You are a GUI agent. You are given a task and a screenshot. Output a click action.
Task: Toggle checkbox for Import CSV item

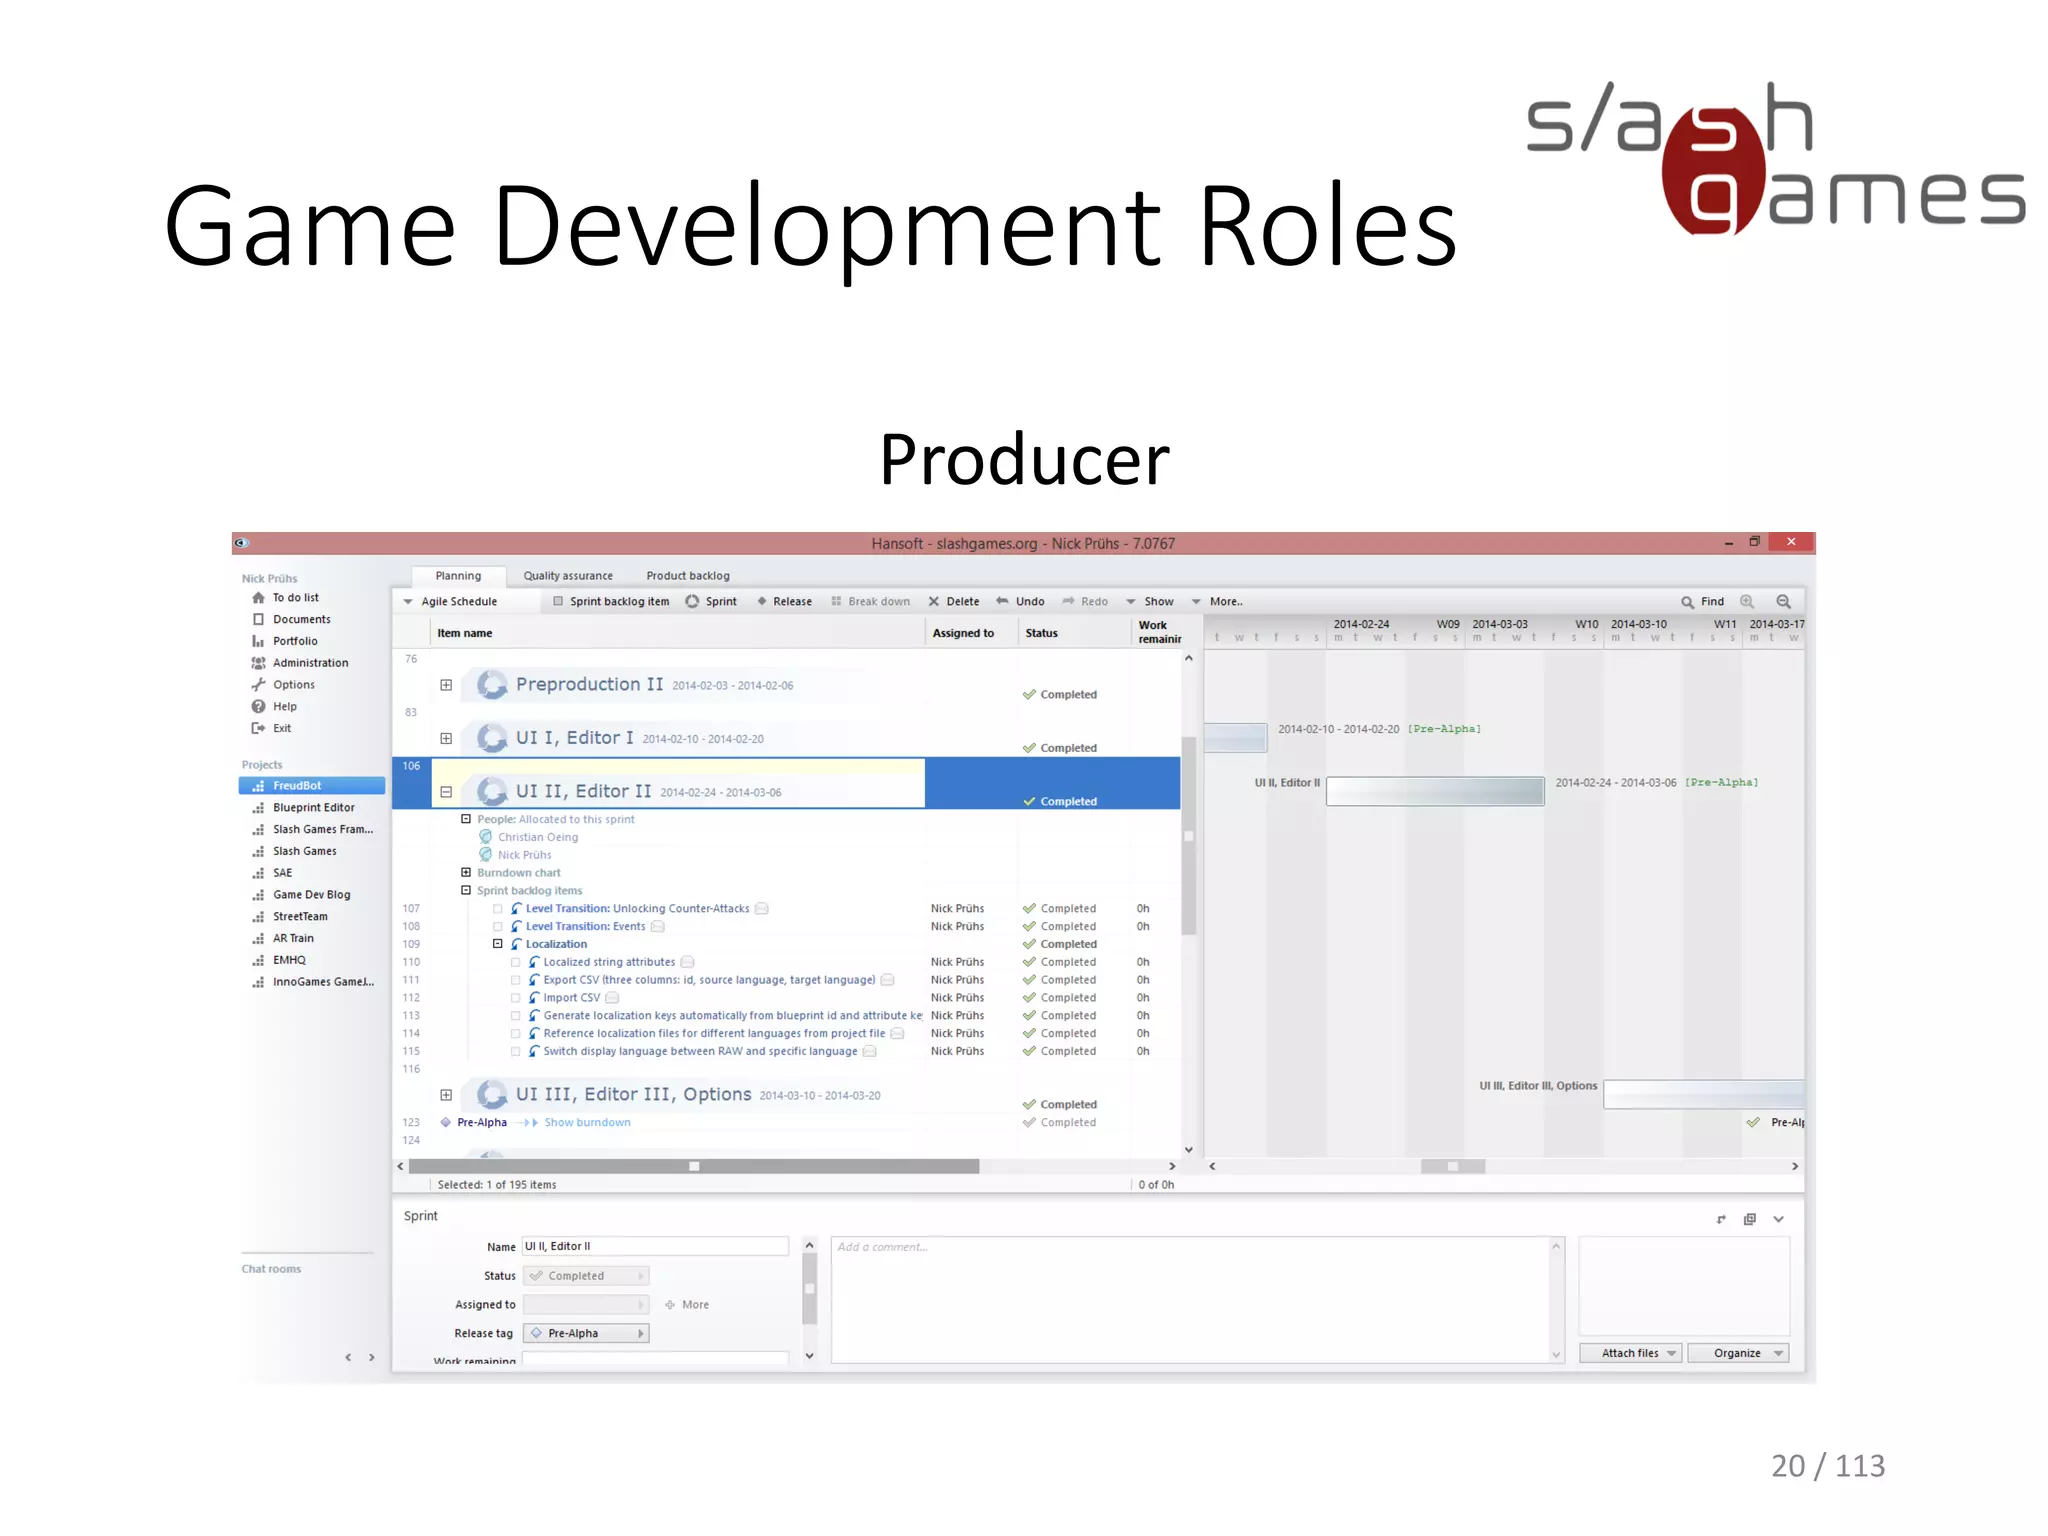click(x=516, y=998)
